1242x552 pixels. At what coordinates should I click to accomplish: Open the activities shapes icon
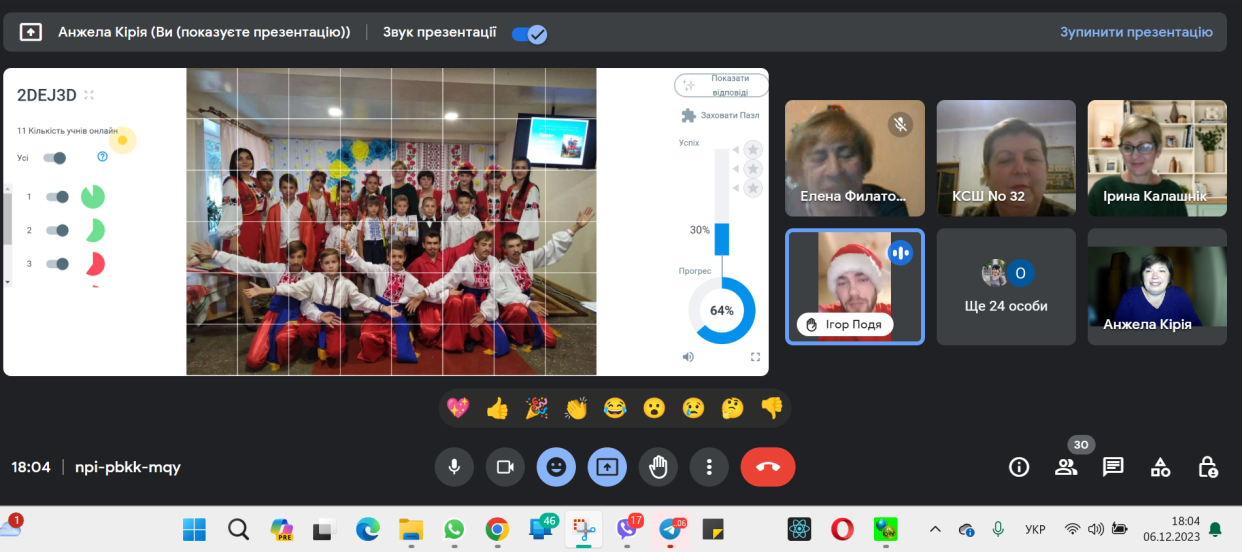pyautogui.click(x=1160, y=467)
